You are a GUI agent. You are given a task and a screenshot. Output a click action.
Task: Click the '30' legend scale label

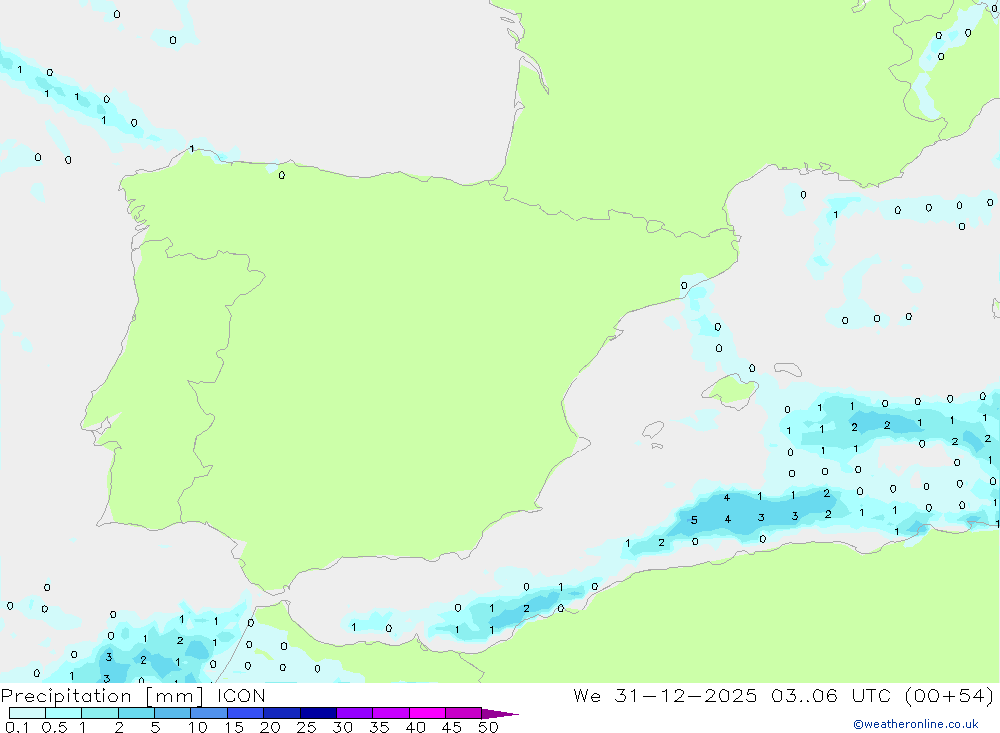343,727
